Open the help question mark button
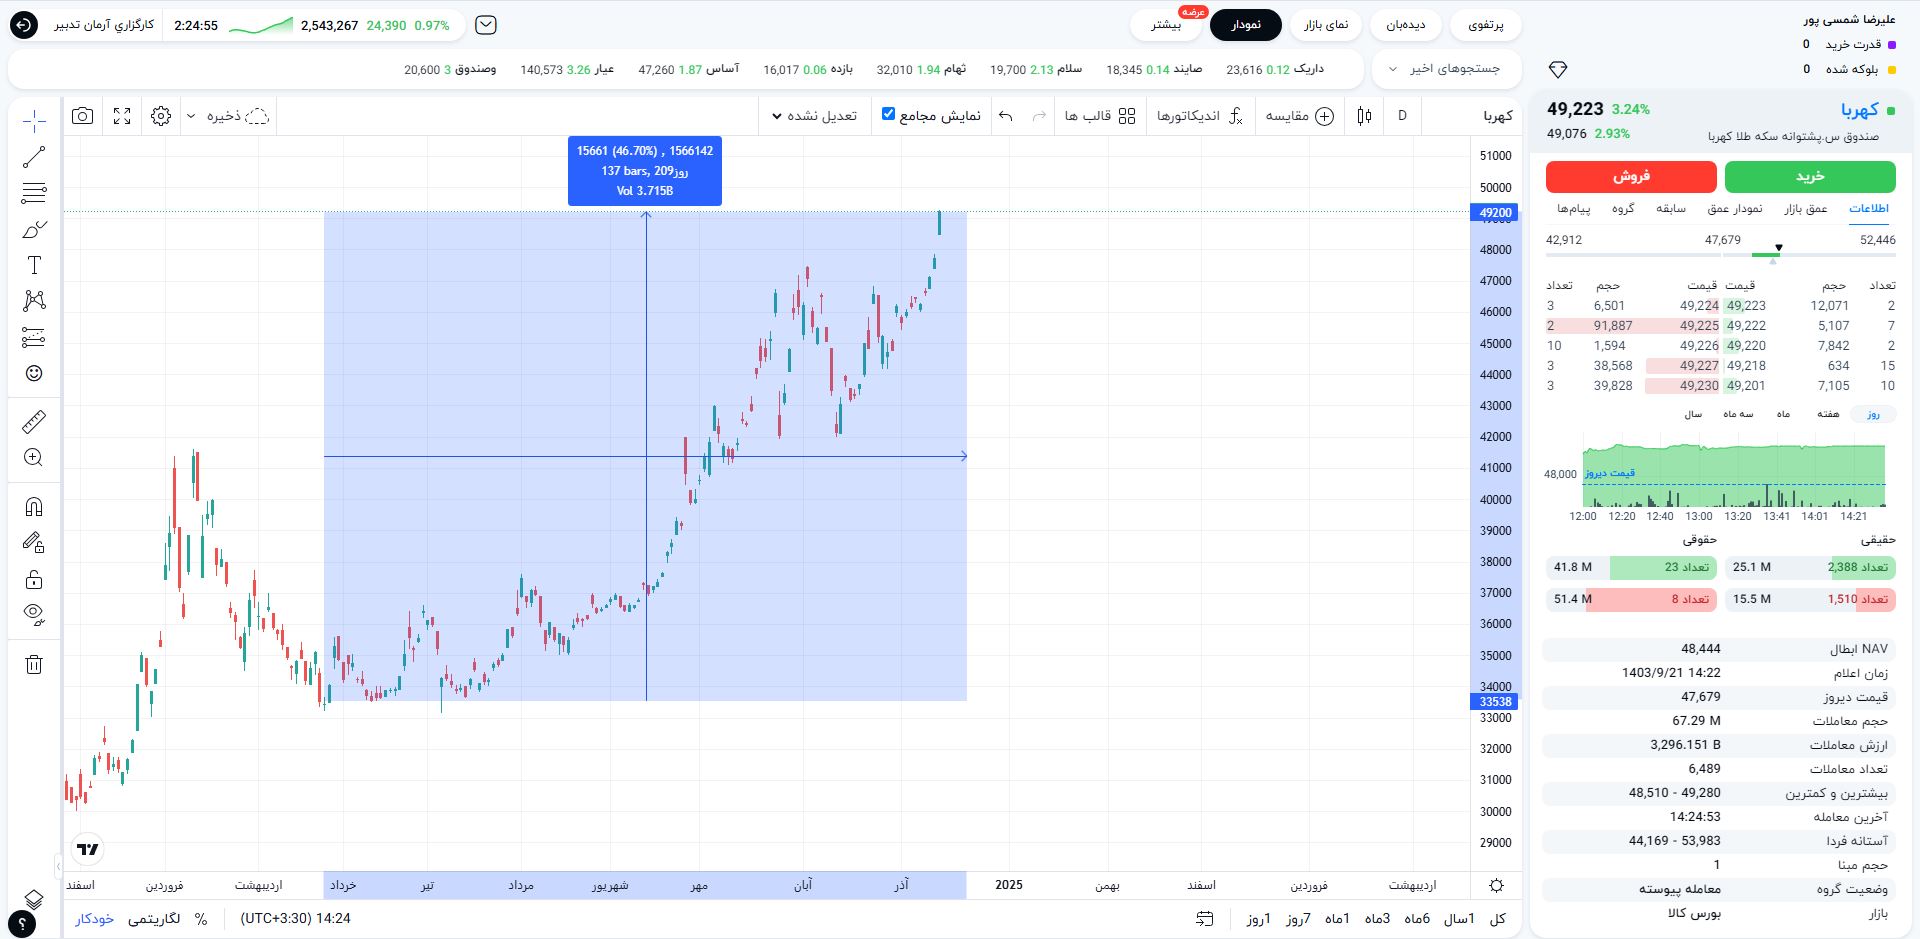The width and height of the screenshot is (1920, 939). 22,925
